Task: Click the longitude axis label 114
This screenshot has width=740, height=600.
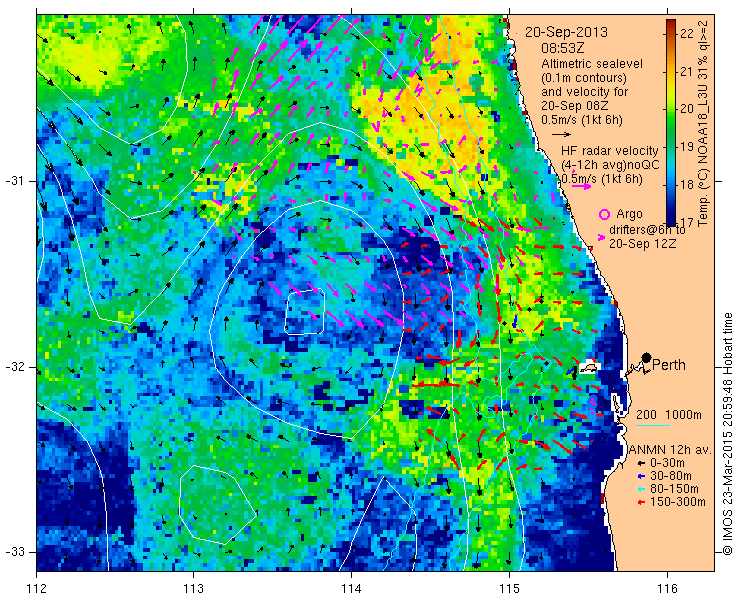Action: point(351,589)
